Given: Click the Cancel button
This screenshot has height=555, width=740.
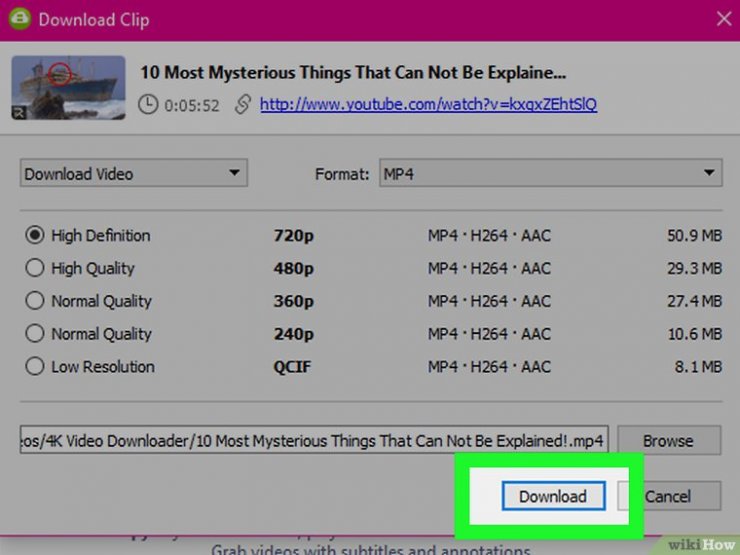Looking at the screenshot, I should pyautogui.click(x=669, y=496).
